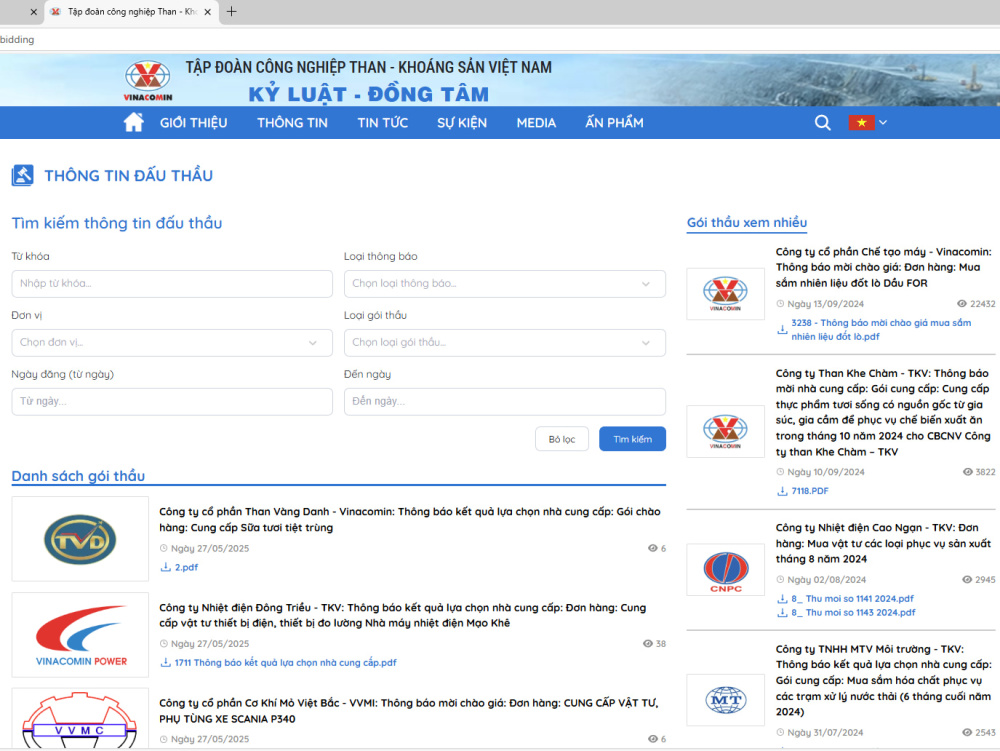
Task: Click Vinacomin logo next to Chế tạo máy item
Action: pos(726,294)
